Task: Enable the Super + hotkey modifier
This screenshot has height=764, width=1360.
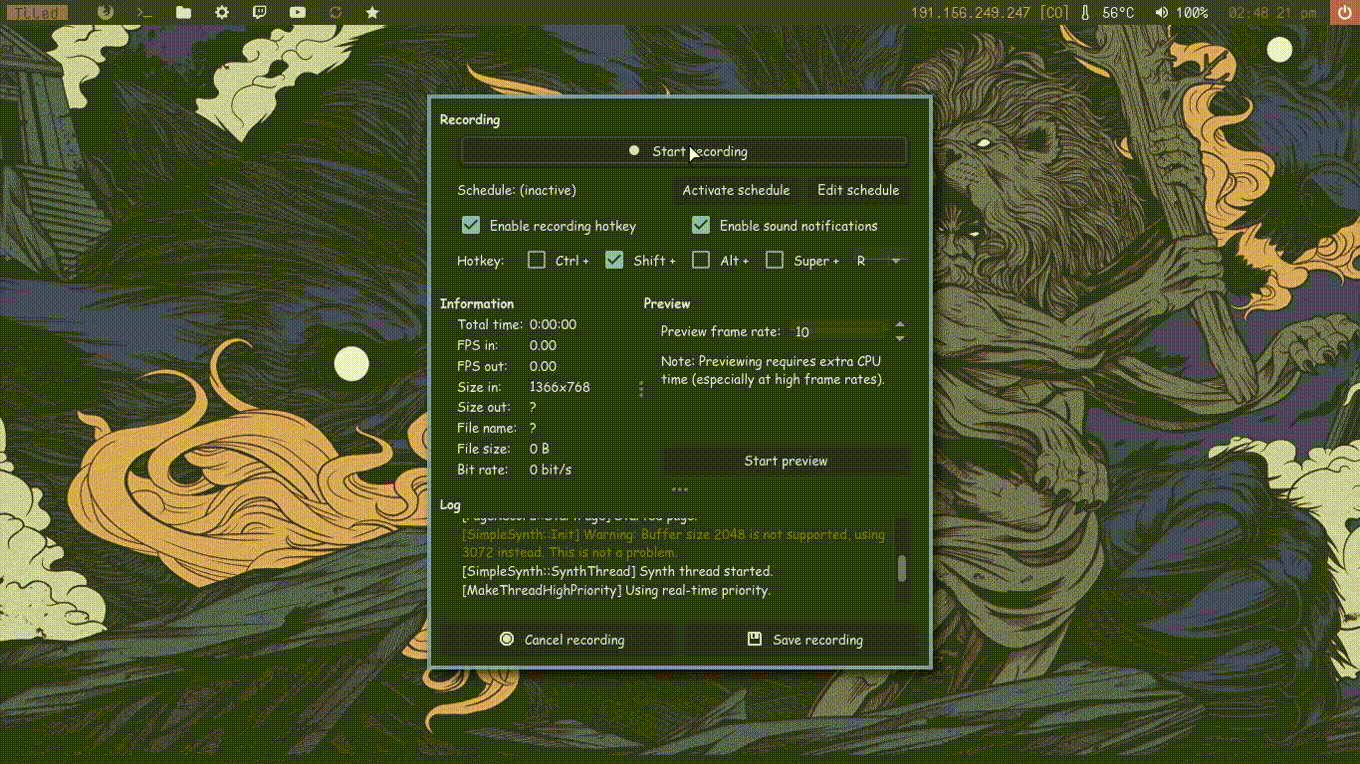Action: (x=774, y=260)
